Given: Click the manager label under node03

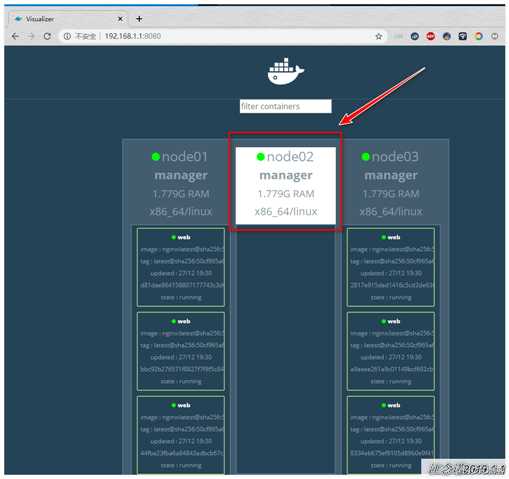Looking at the screenshot, I should coord(391,175).
